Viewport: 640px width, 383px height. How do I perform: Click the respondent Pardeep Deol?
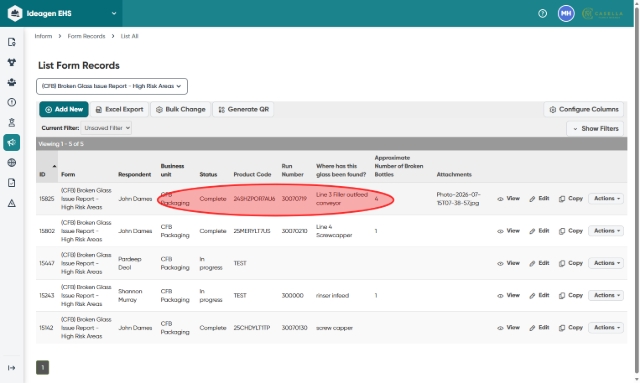pos(130,263)
